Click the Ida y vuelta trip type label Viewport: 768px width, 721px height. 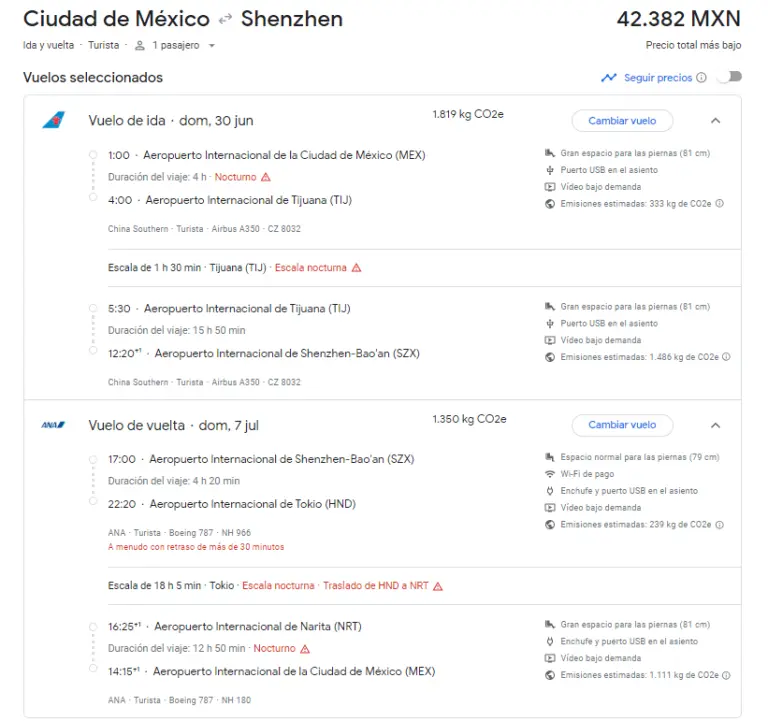coord(48,45)
